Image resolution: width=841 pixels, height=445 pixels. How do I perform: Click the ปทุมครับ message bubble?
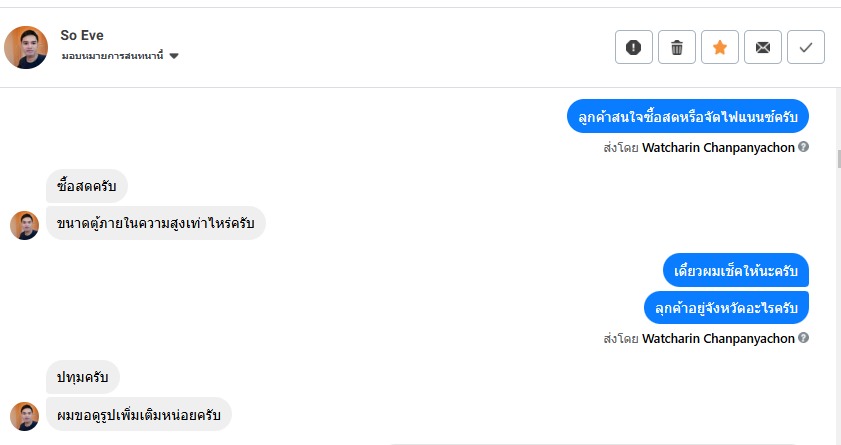tap(83, 377)
